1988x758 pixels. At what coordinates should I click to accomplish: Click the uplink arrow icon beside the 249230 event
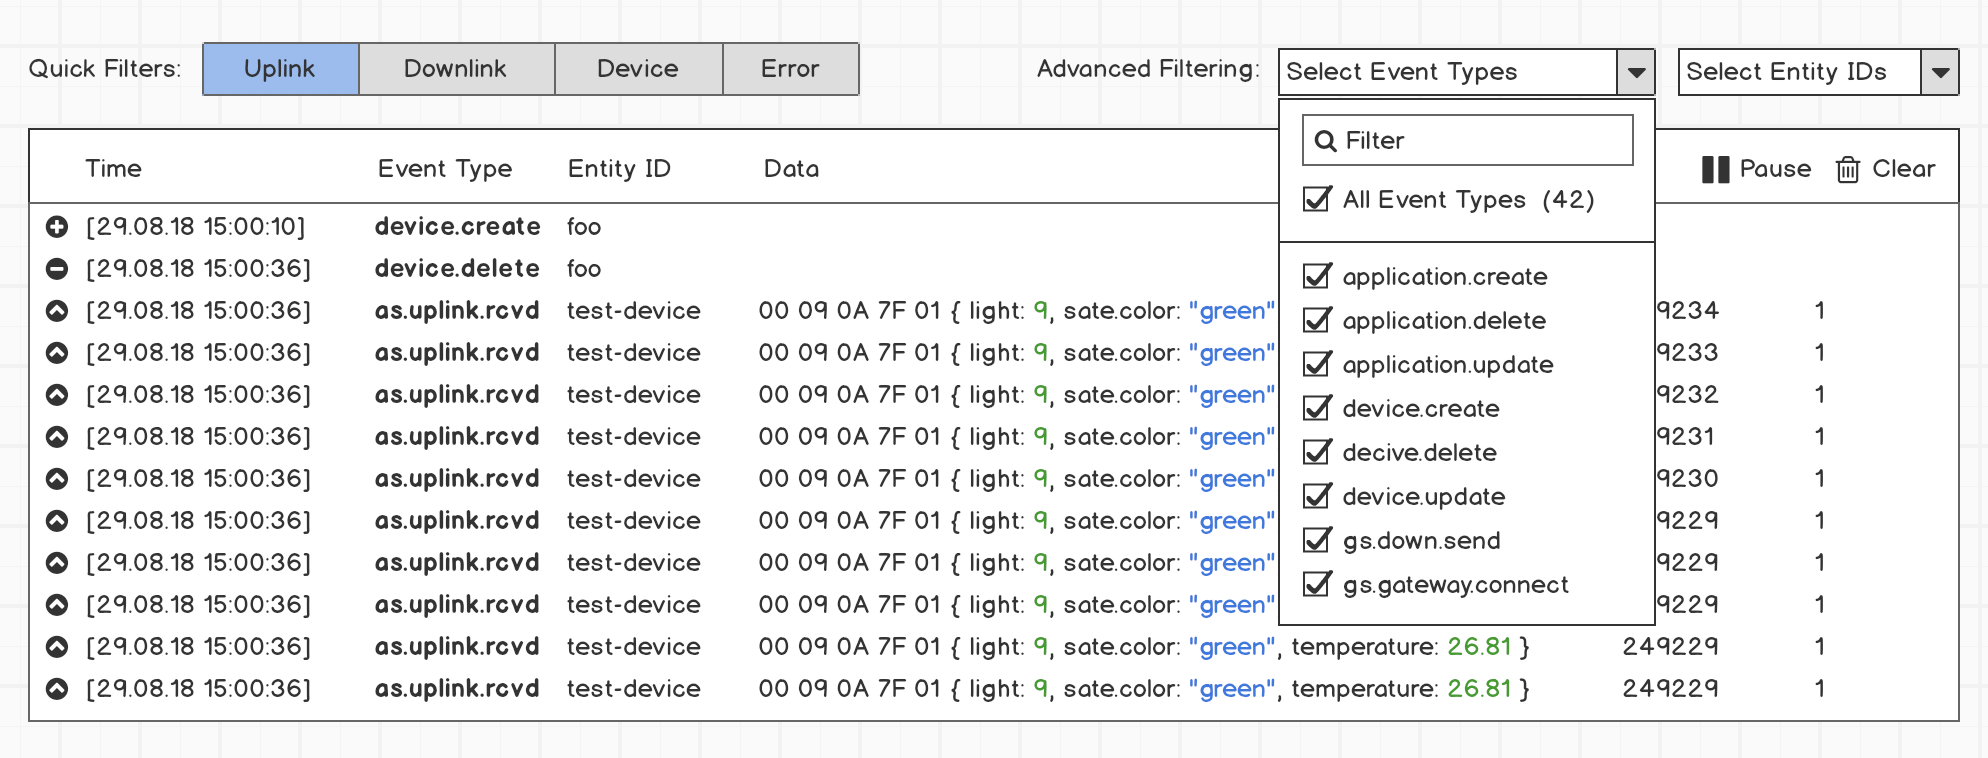tap(57, 478)
